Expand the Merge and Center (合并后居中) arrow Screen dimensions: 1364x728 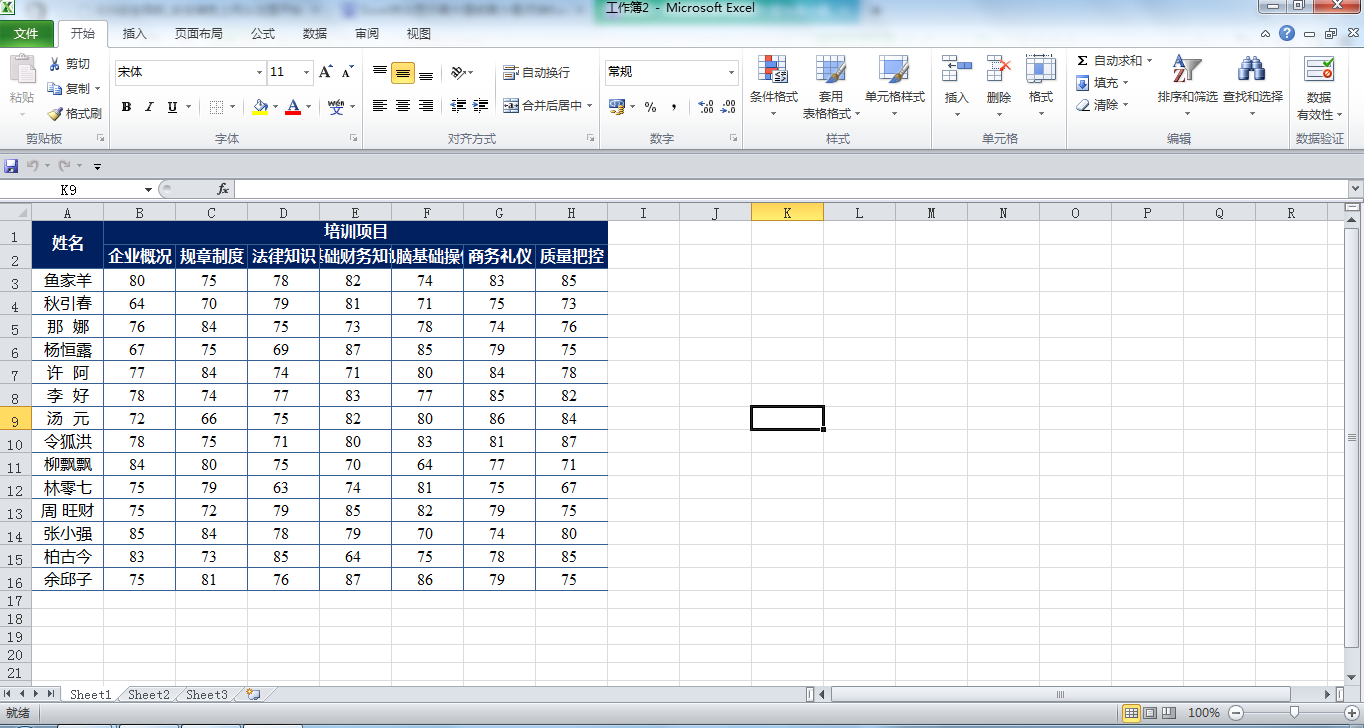[590, 105]
